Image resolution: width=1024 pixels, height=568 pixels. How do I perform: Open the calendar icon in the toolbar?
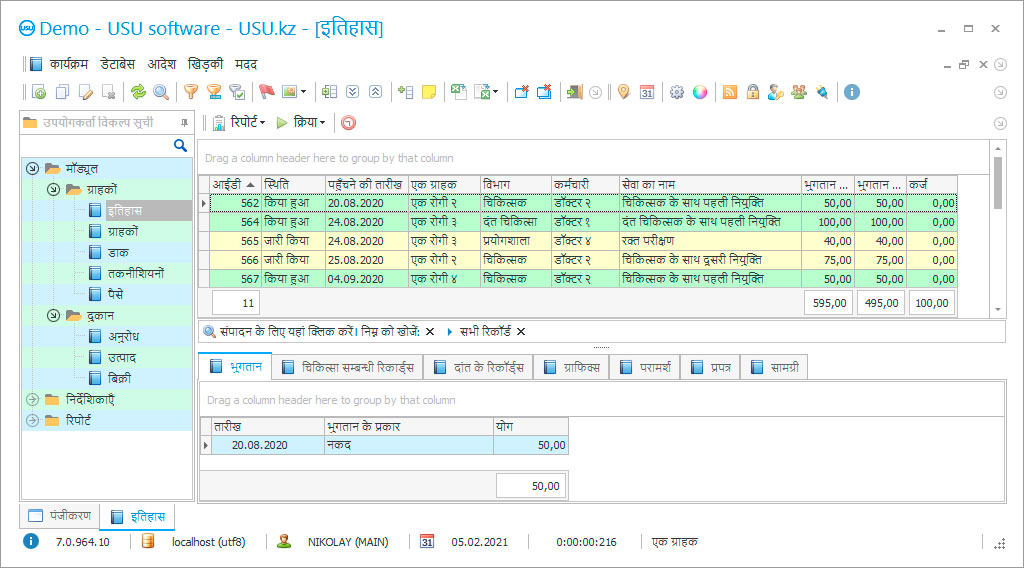click(x=647, y=92)
